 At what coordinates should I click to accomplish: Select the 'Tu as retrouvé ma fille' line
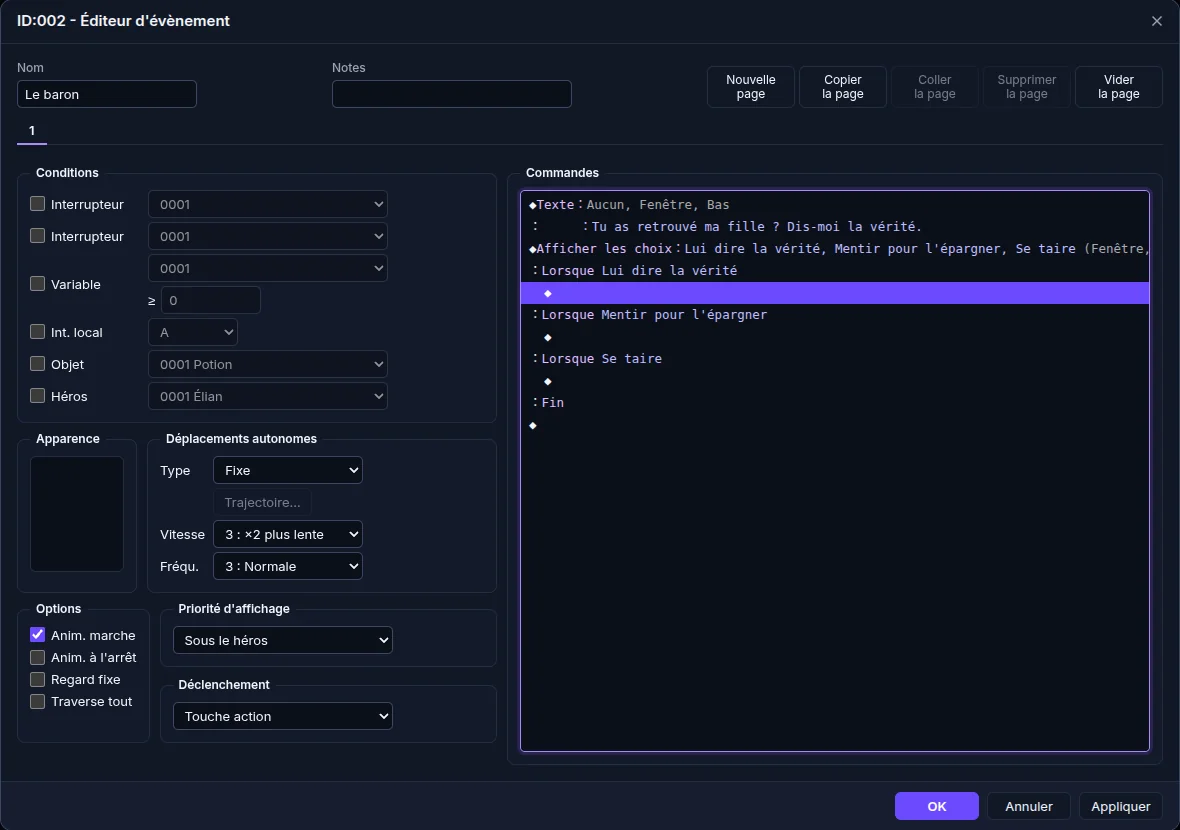(x=835, y=227)
